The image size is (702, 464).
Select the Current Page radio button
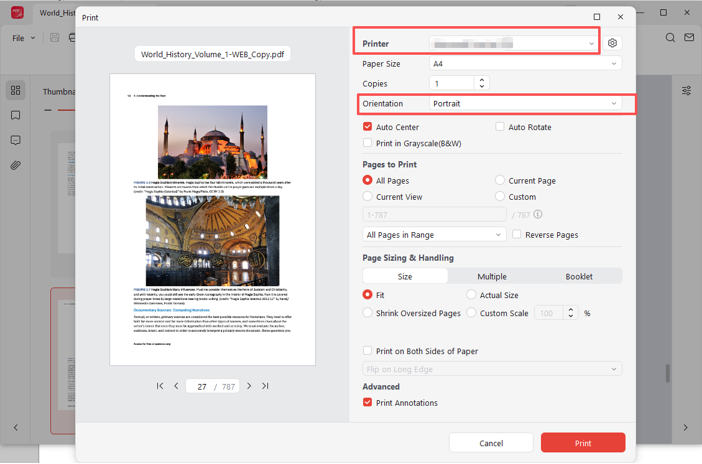pyautogui.click(x=500, y=181)
